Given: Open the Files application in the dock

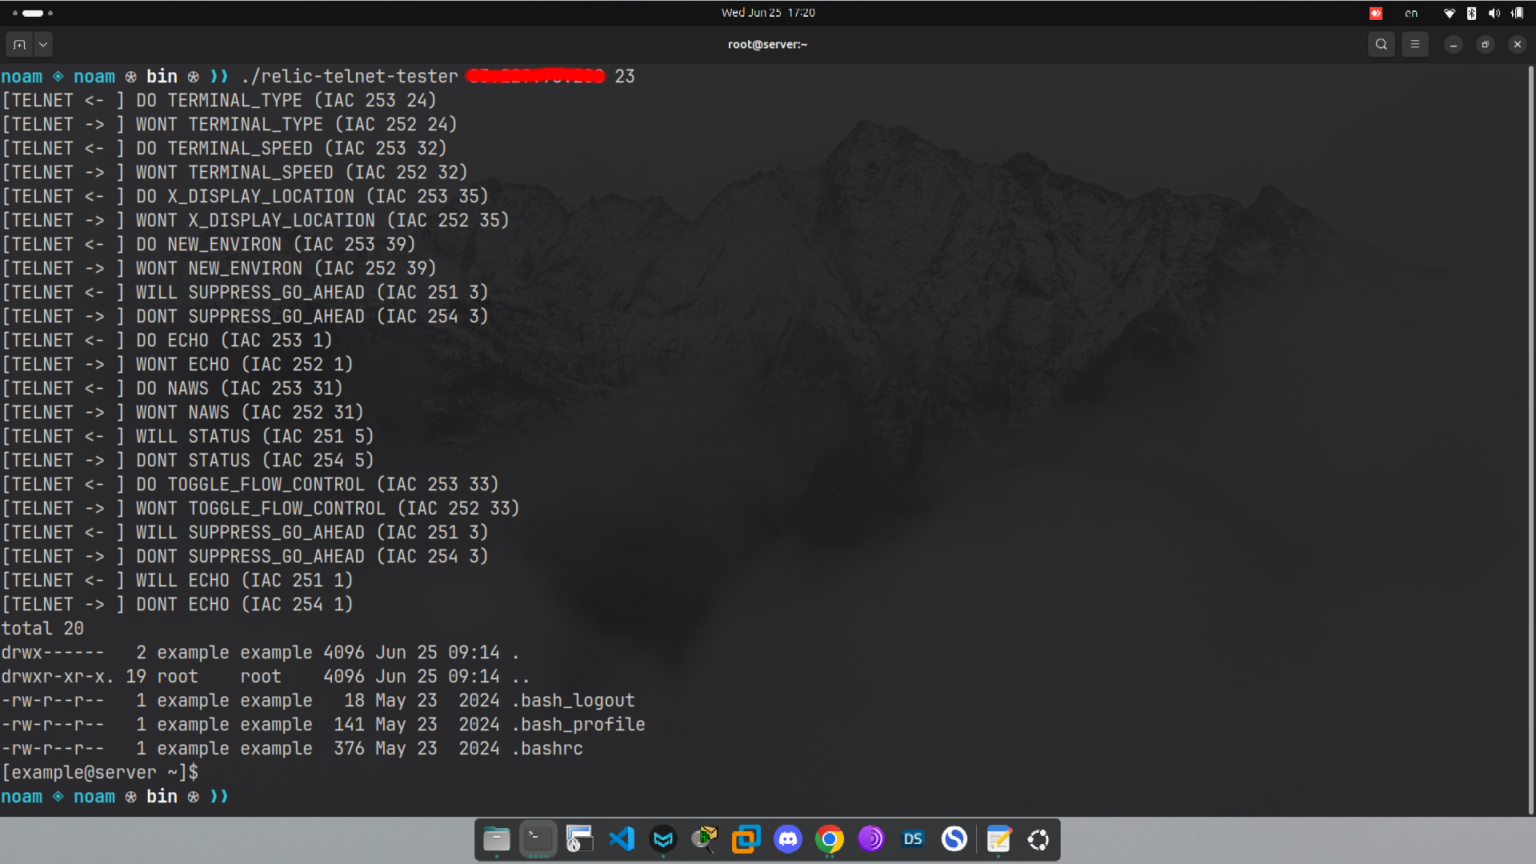Looking at the screenshot, I should click(496, 839).
